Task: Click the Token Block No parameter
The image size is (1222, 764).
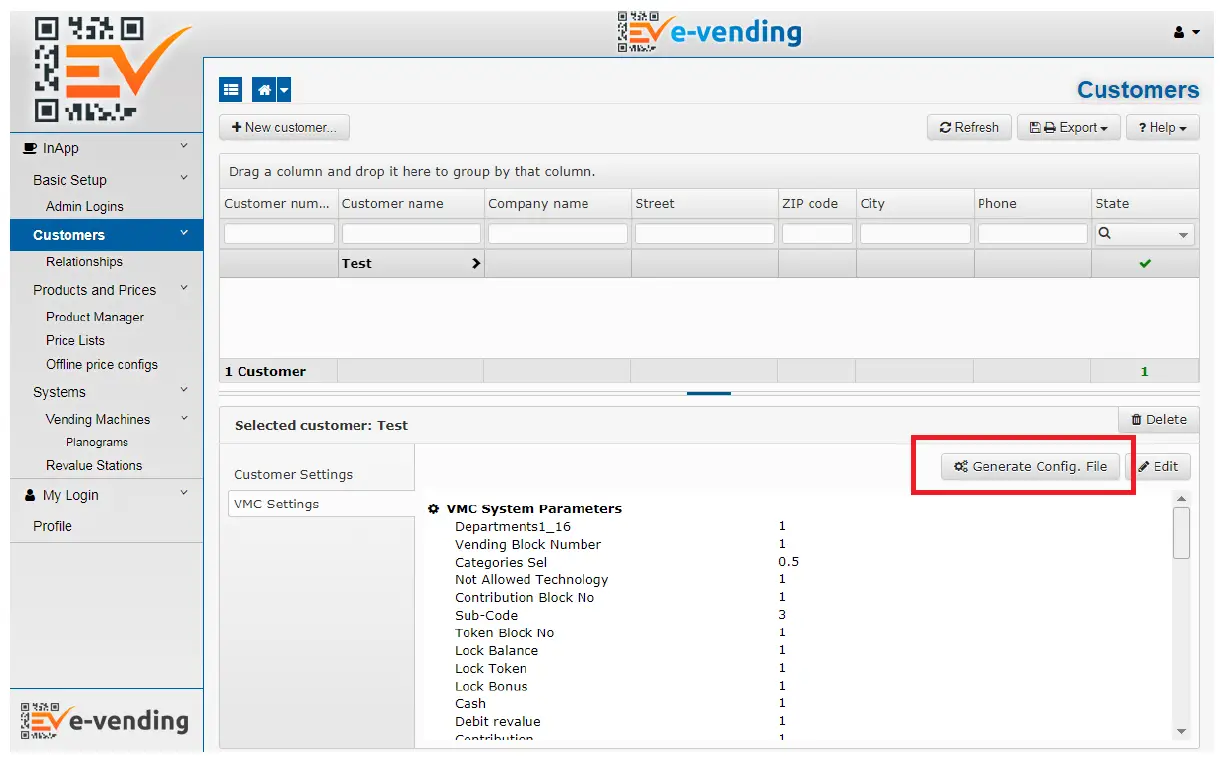Action: 504,633
